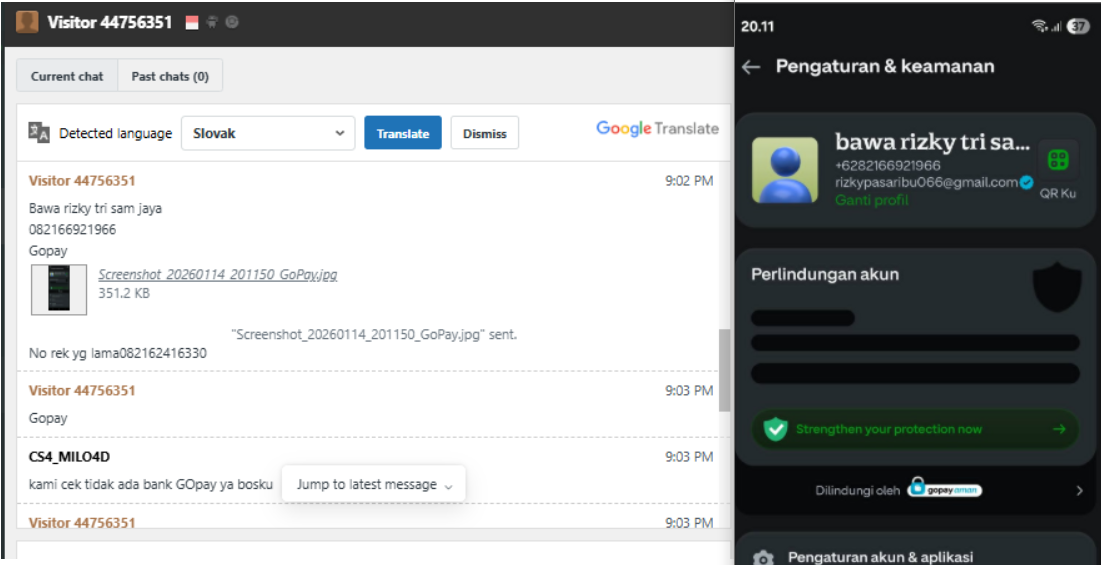Expand the Dilindungi oleh GoPay Aman chevron
The height and width of the screenshot is (565, 1101).
click(x=1080, y=491)
